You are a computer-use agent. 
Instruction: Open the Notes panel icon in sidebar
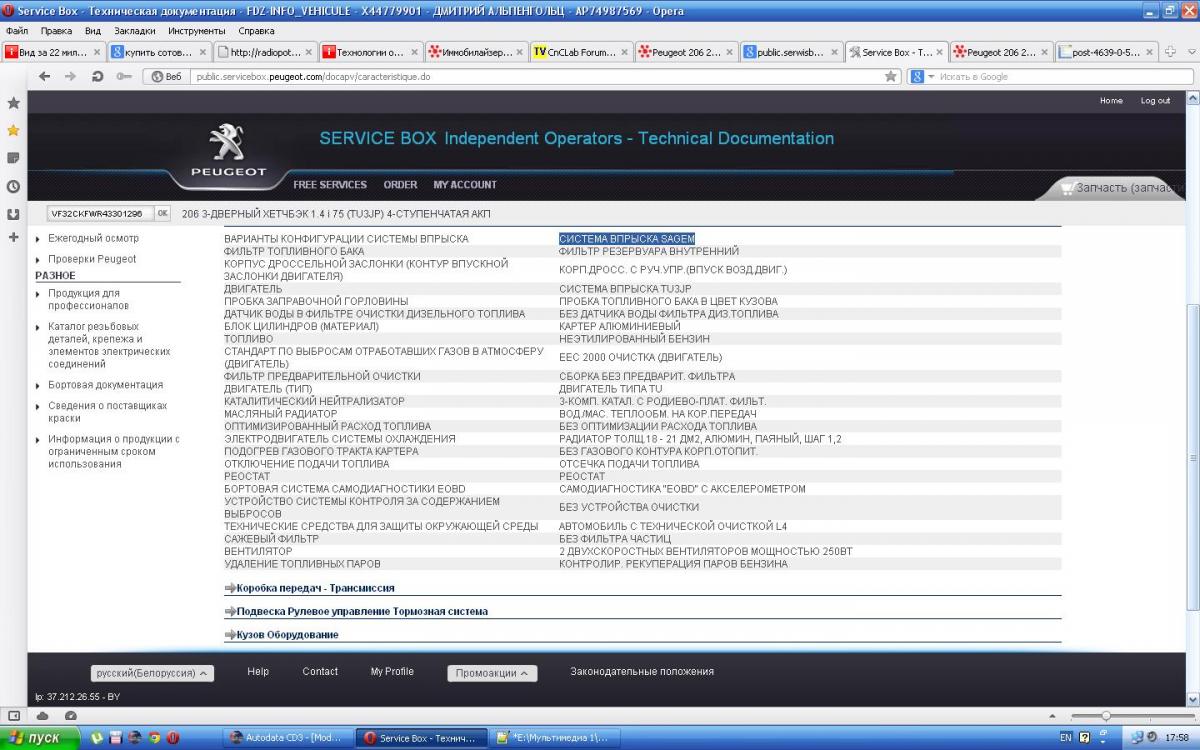pyautogui.click(x=13, y=158)
